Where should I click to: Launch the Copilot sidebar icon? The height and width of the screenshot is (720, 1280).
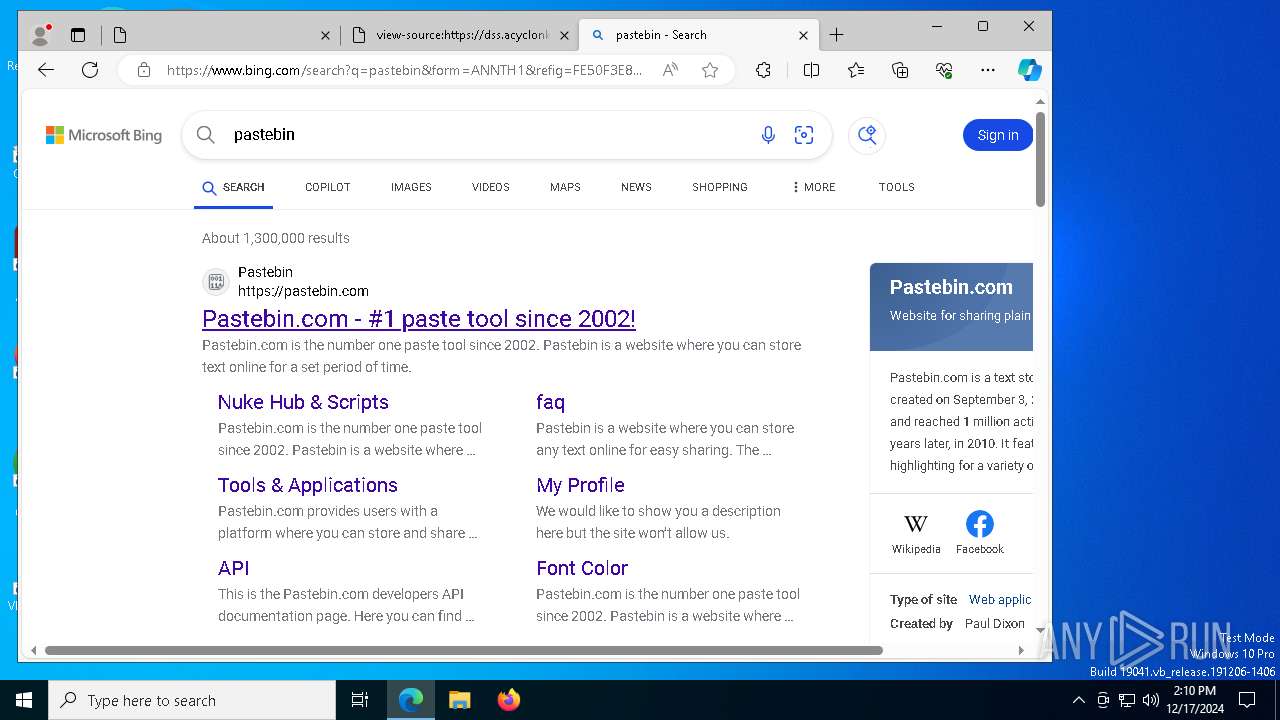coord(1030,70)
